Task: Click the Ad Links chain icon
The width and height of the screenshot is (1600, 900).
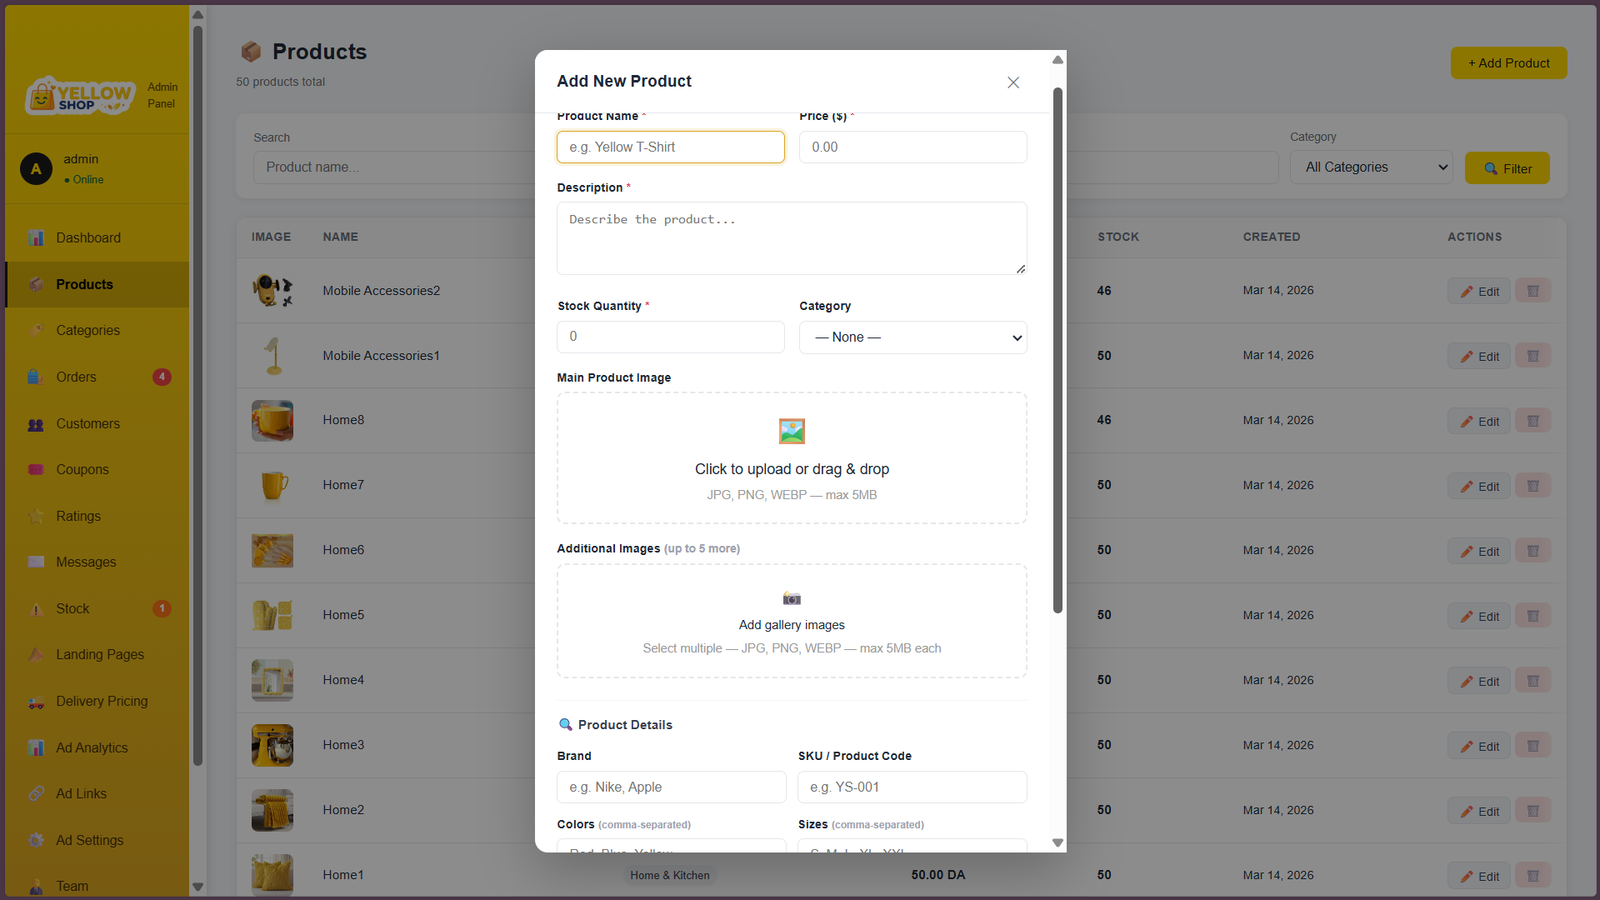Action: click(36, 794)
